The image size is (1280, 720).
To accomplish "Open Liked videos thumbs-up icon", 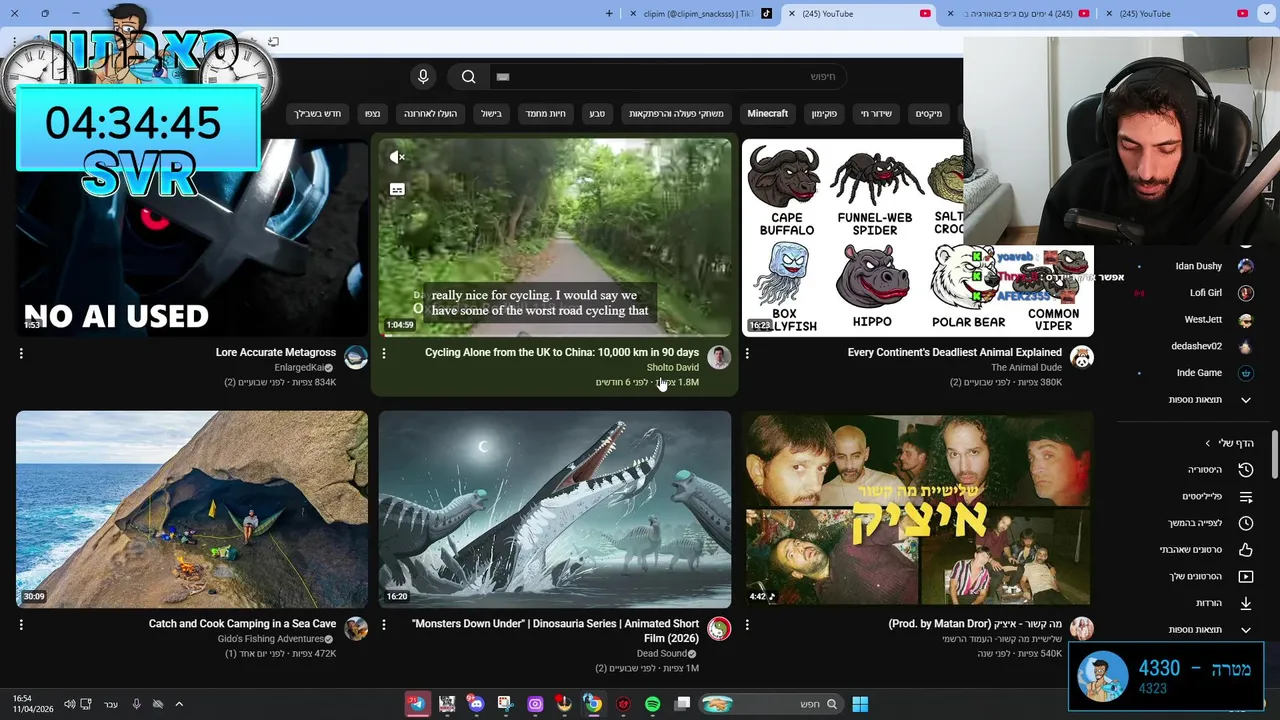I will click(x=1245, y=549).
